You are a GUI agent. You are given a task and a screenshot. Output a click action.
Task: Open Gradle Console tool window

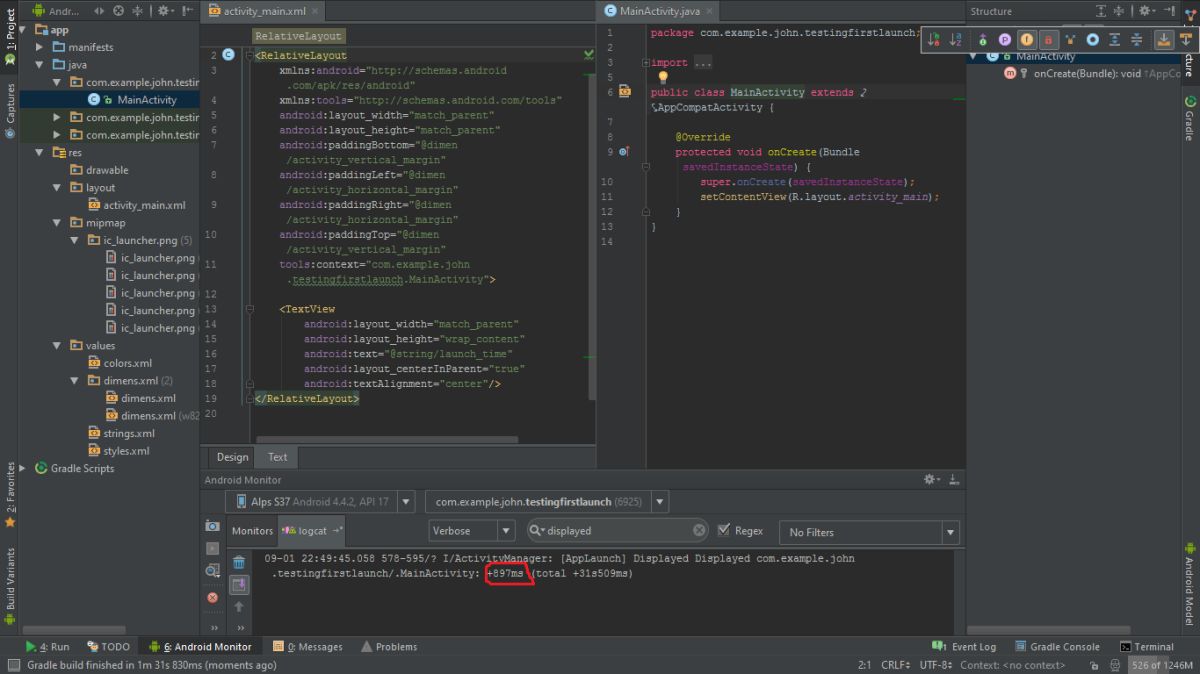(x=1057, y=647)
